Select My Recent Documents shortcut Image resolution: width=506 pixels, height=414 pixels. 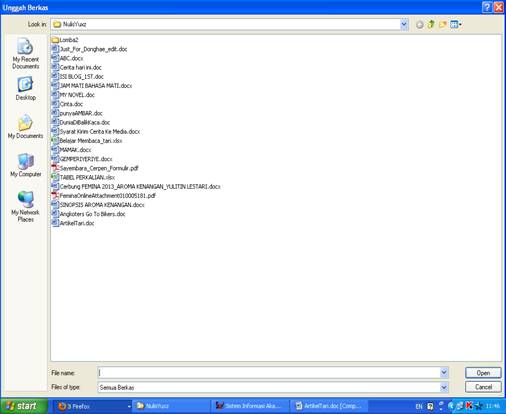click(x=25, y=54)
